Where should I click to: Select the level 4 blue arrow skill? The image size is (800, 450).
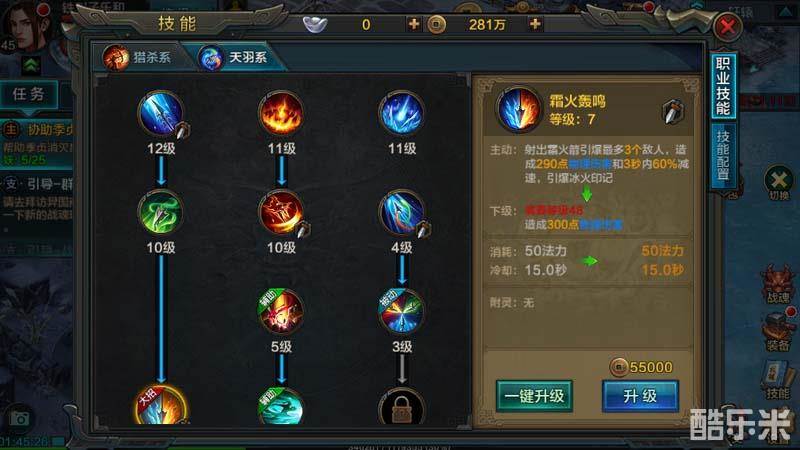click(402, 212)
